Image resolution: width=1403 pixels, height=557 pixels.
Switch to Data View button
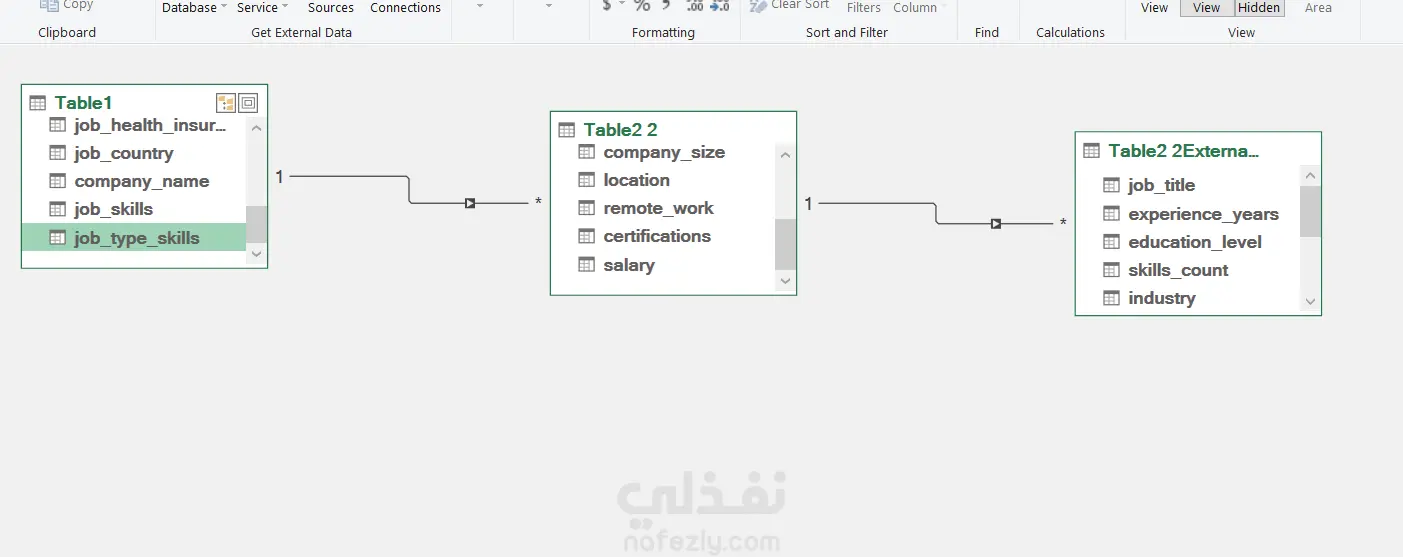[1154, 7]
